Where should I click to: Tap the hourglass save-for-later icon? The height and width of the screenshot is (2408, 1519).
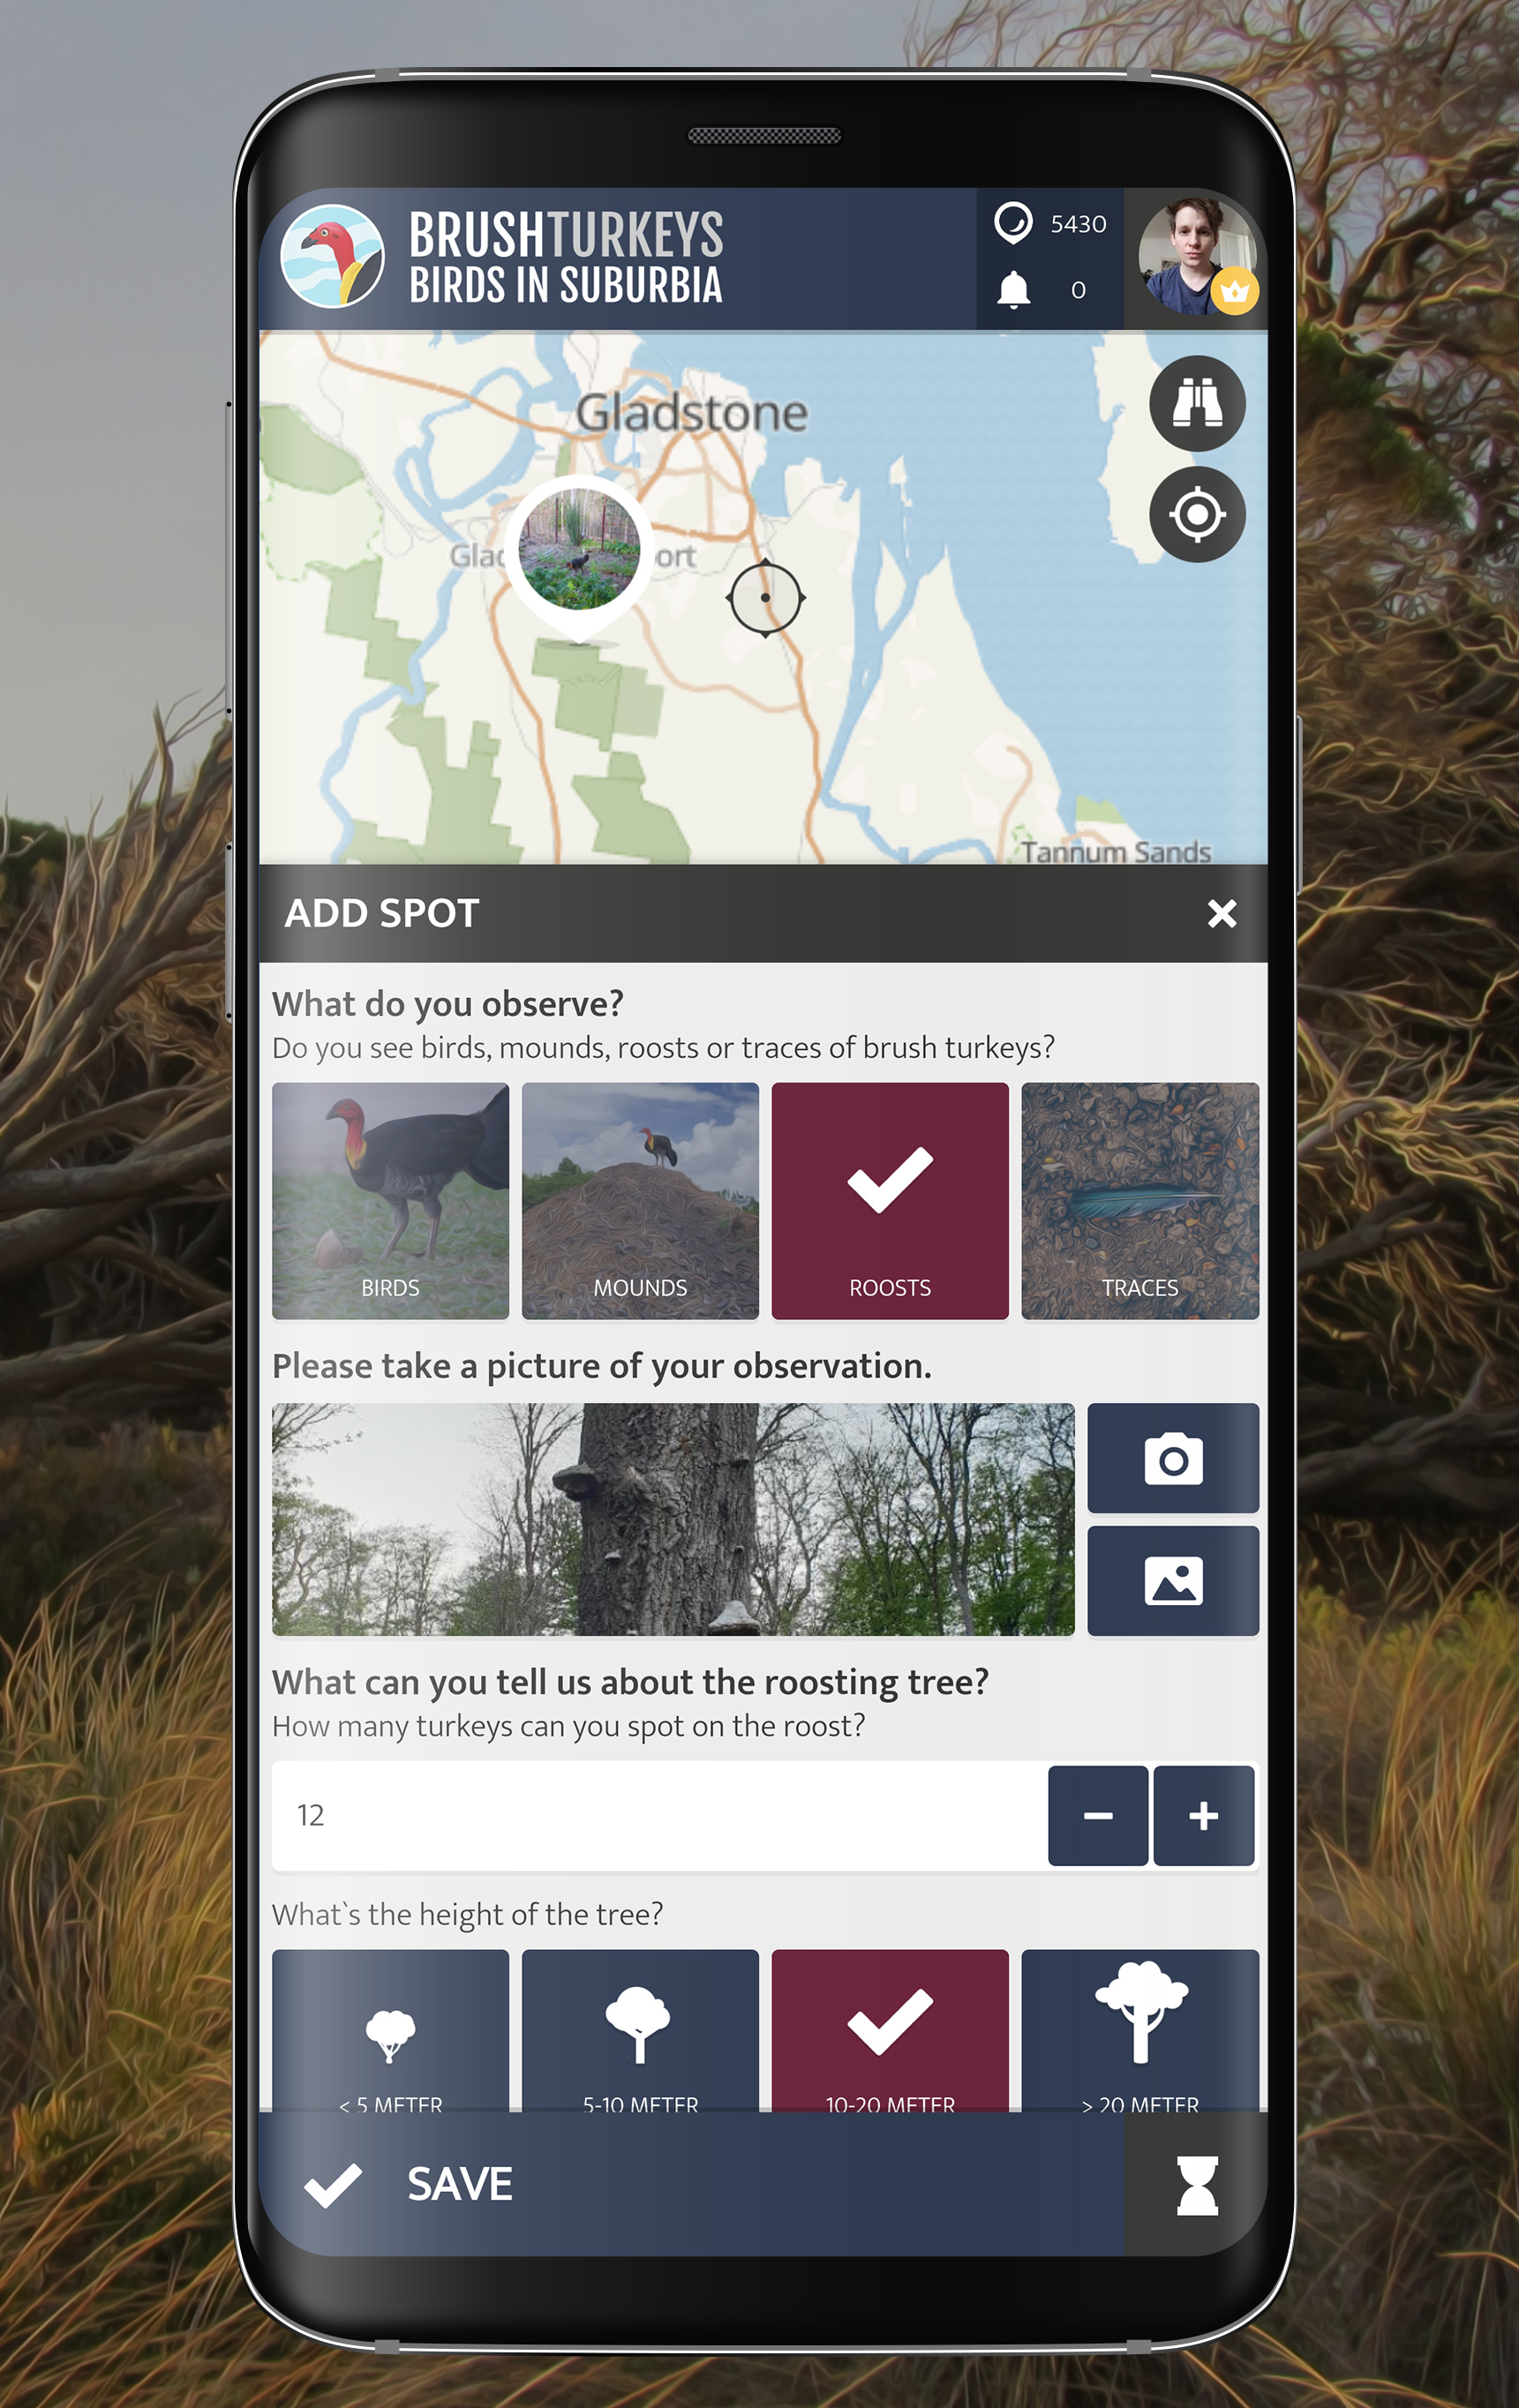[x=1196, y=2185]
